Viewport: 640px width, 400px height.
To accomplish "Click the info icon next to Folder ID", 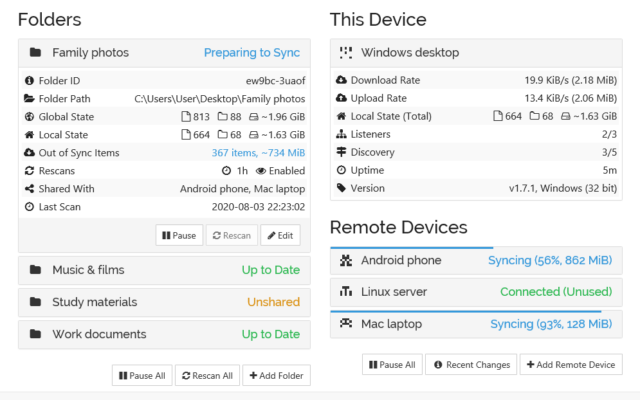I will tap(29, 80).
